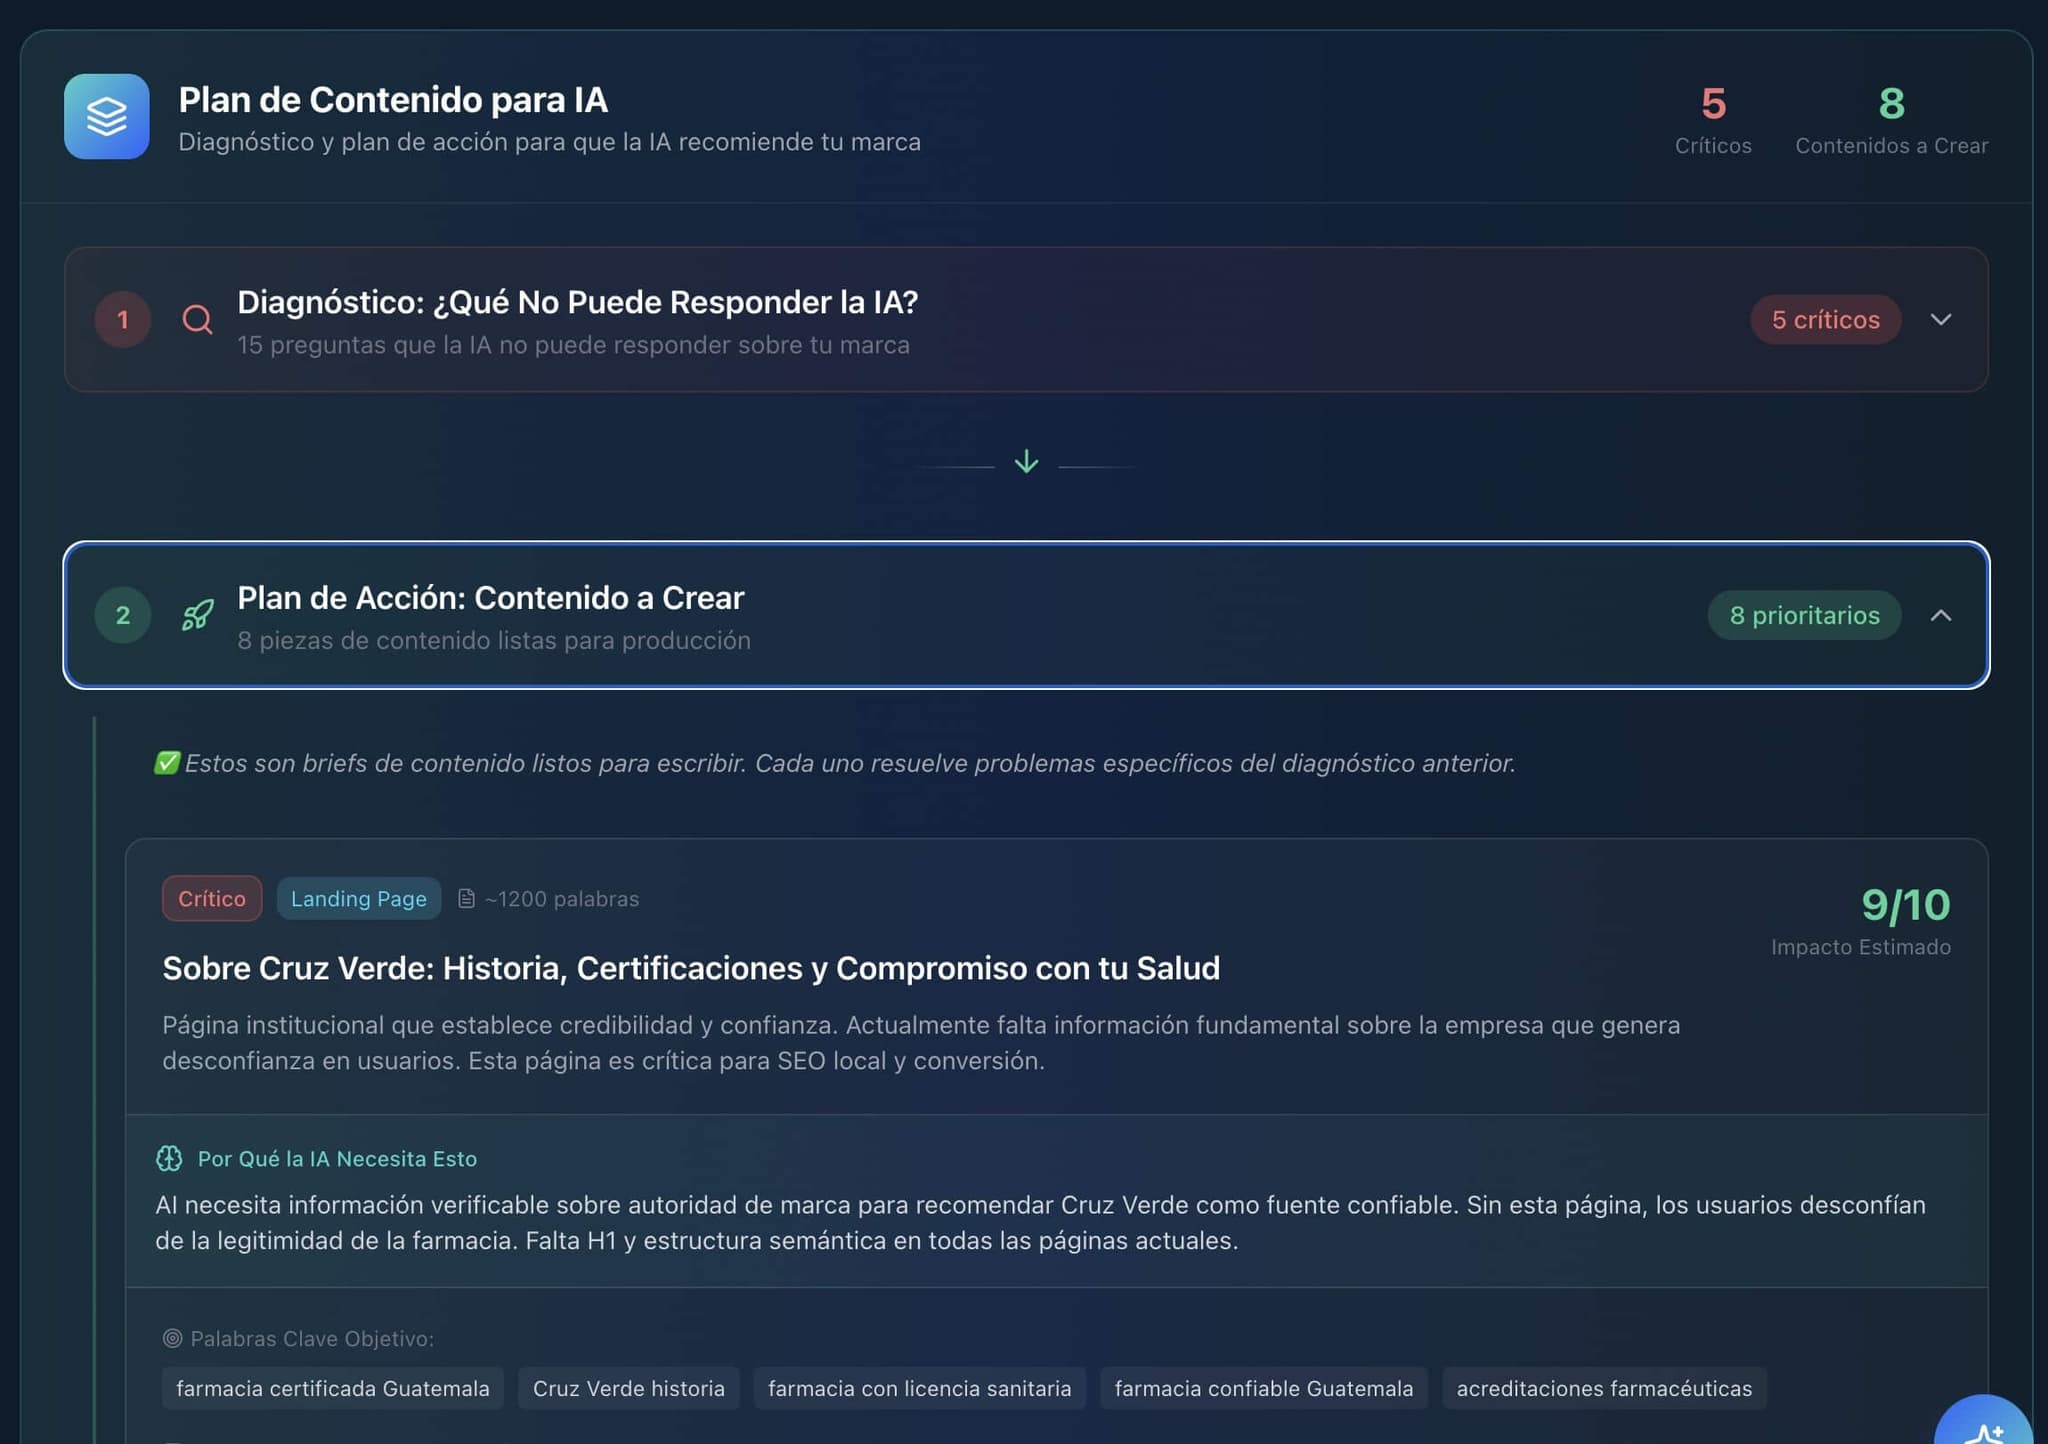Click the rocket icon in Plan de Acción
Viewport: 2048px width, 1444px height.
pos(197,616)
